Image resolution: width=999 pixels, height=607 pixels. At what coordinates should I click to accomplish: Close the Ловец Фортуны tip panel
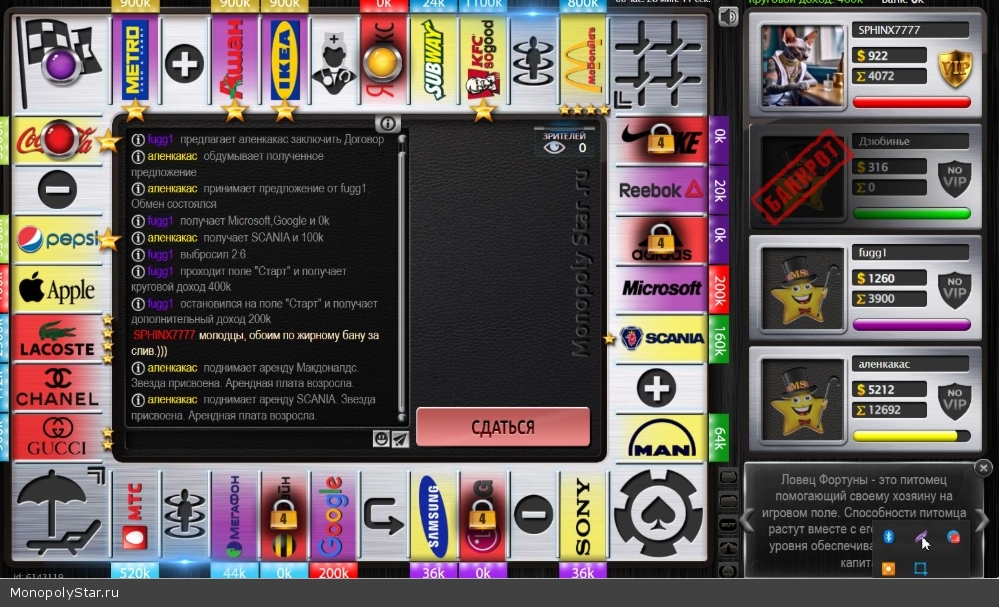(983, 468)
